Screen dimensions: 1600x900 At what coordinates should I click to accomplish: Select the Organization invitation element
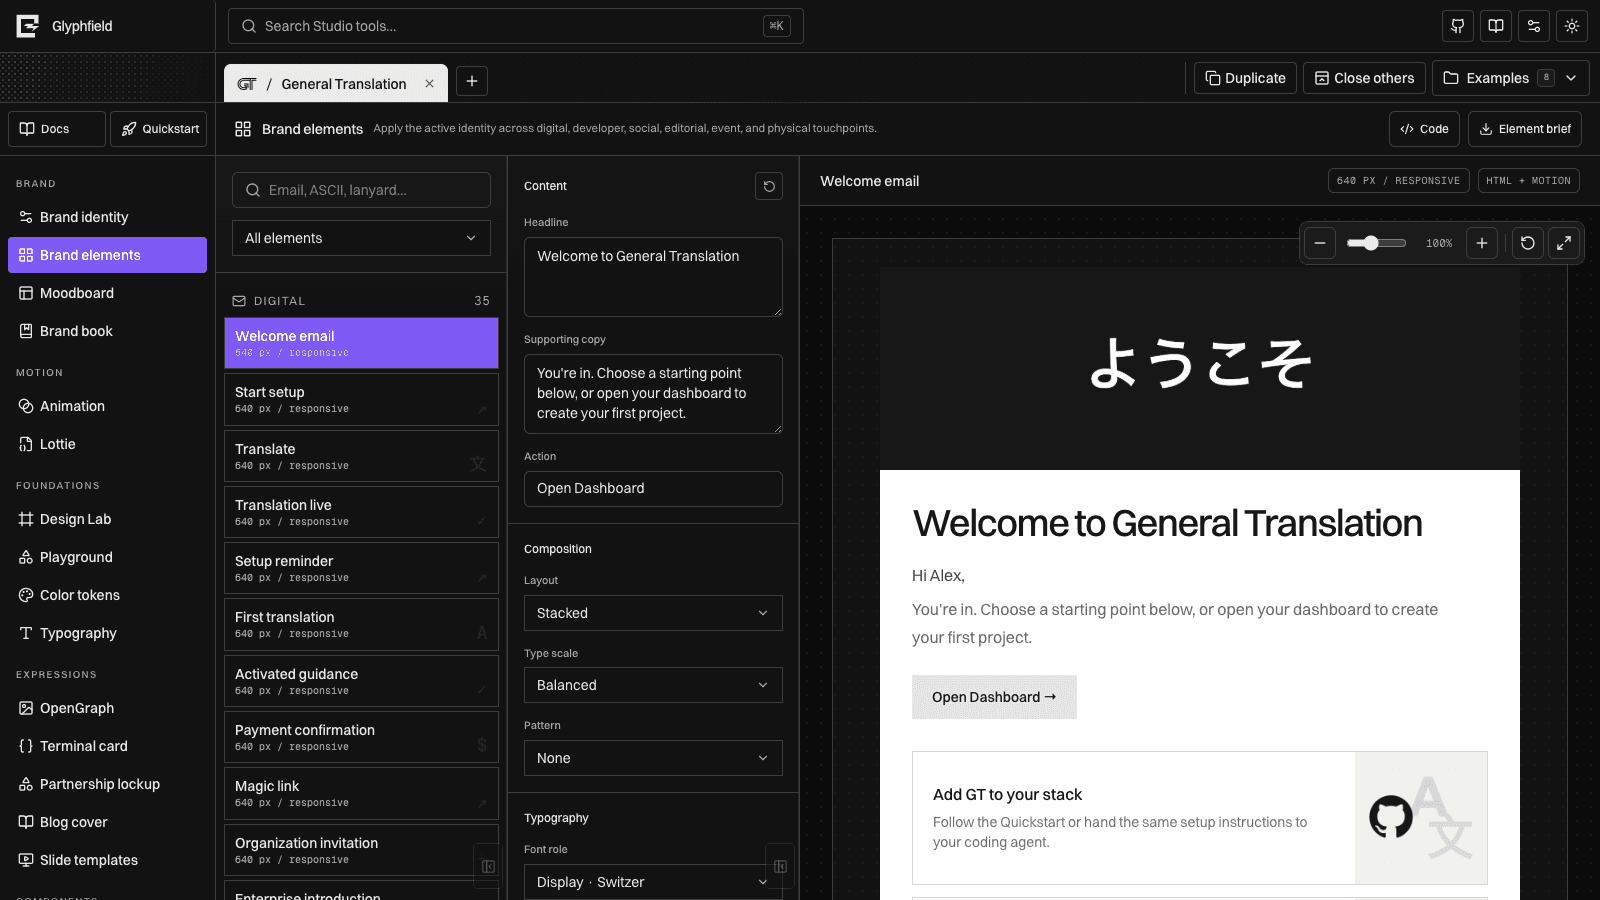361,850
